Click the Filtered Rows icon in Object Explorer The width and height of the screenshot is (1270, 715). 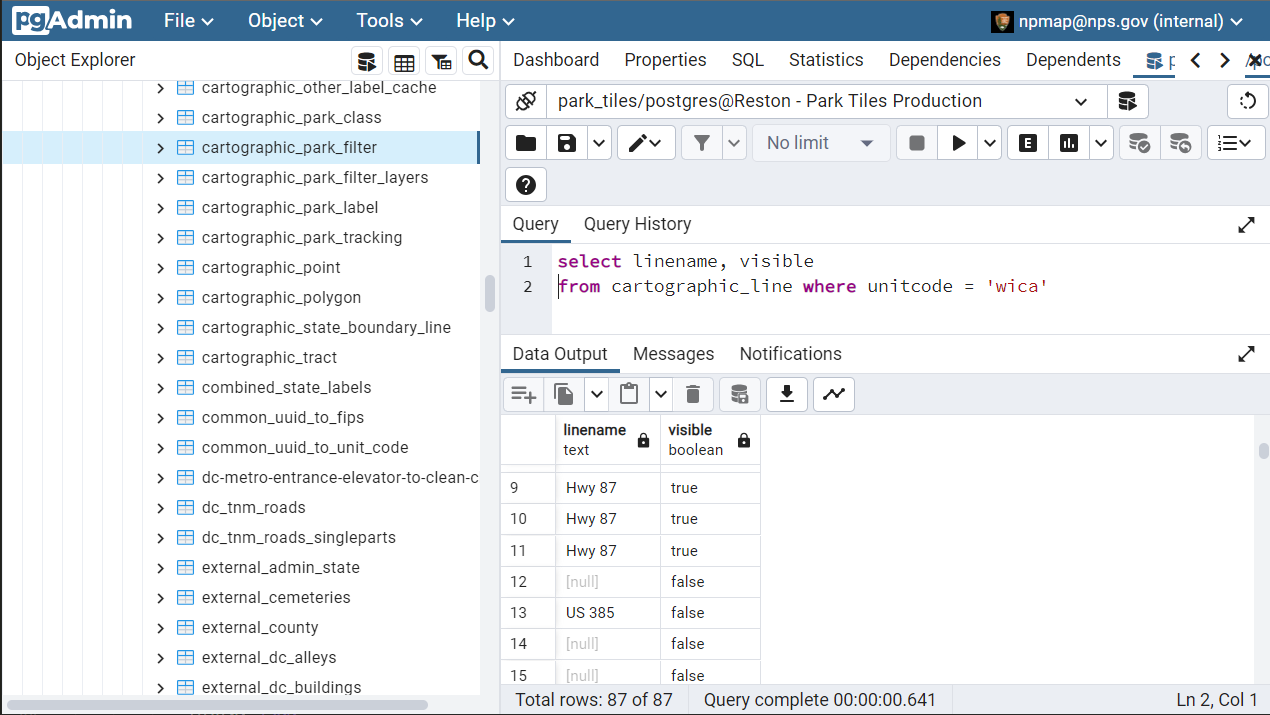(x=441, y=62)
